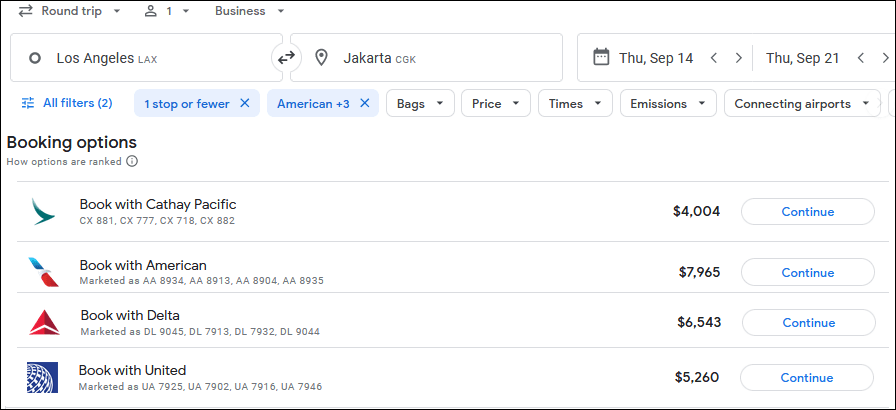Open the Connecting airports filter dropdown
Screen dimensions: 896x410
pyautogui.click(x=802, y=103)
